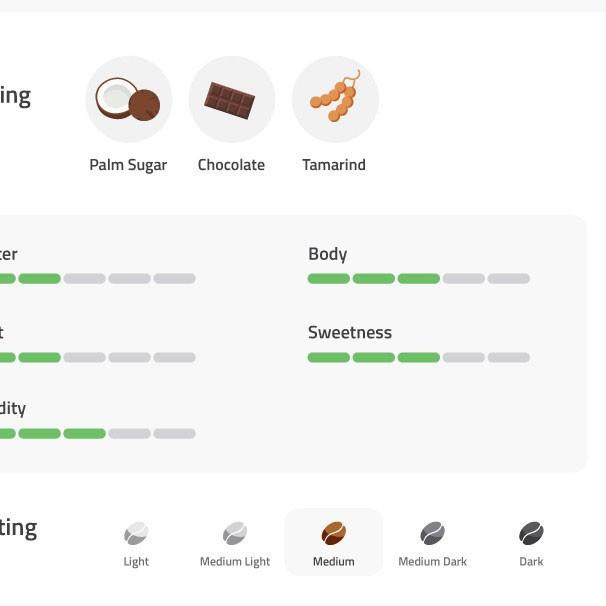This screenshot has width=606, height=606.
Task: Select the Medium Light roast bean icon
Action: 235,533
